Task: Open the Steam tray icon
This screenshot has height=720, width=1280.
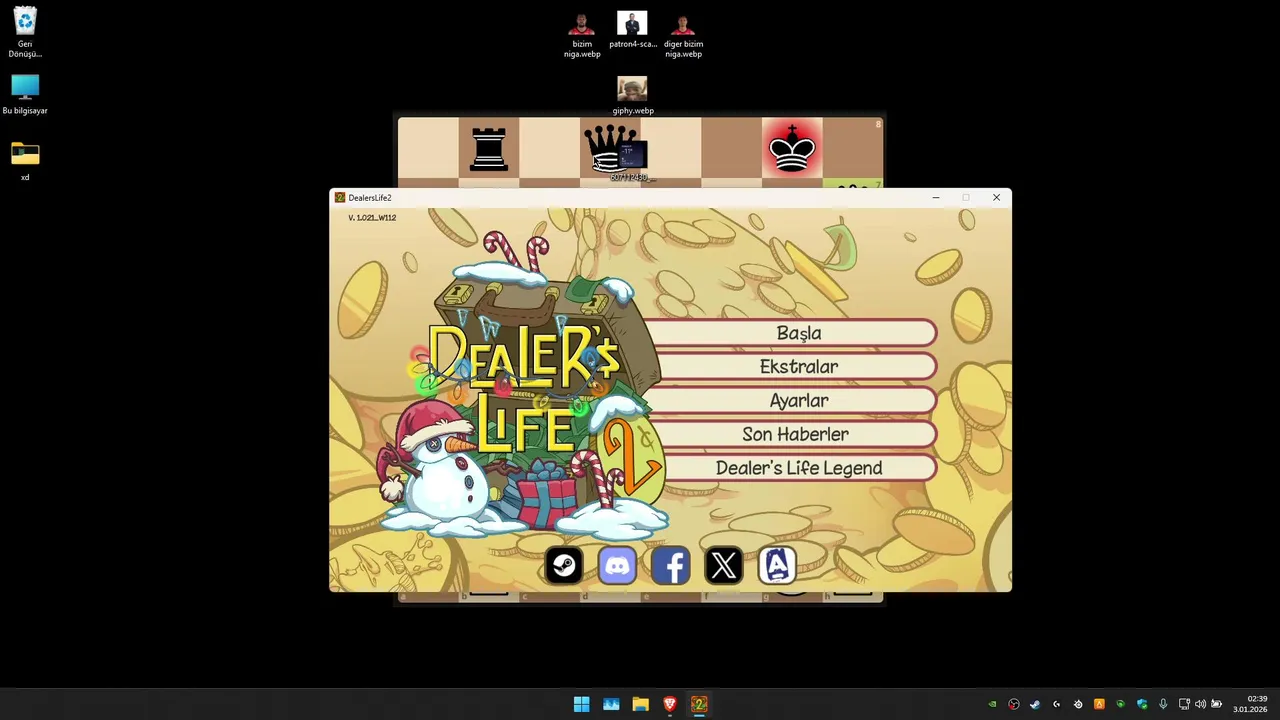Action: 1035,704
